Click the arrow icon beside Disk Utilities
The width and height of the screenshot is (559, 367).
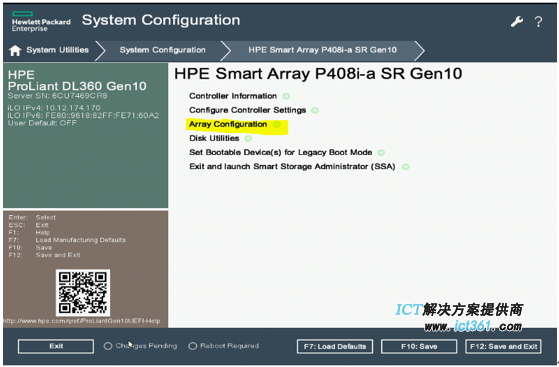tap(248, 138)
